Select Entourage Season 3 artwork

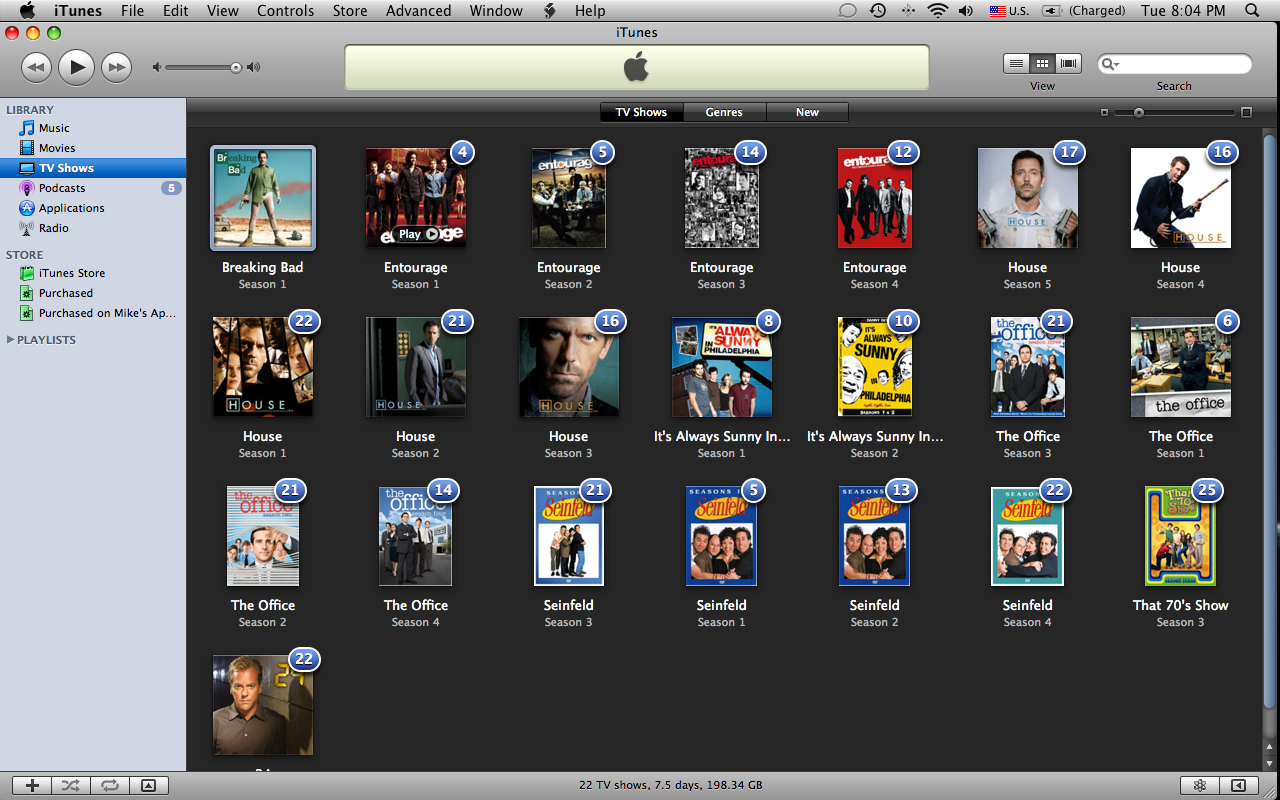click(x=722, y=198)
